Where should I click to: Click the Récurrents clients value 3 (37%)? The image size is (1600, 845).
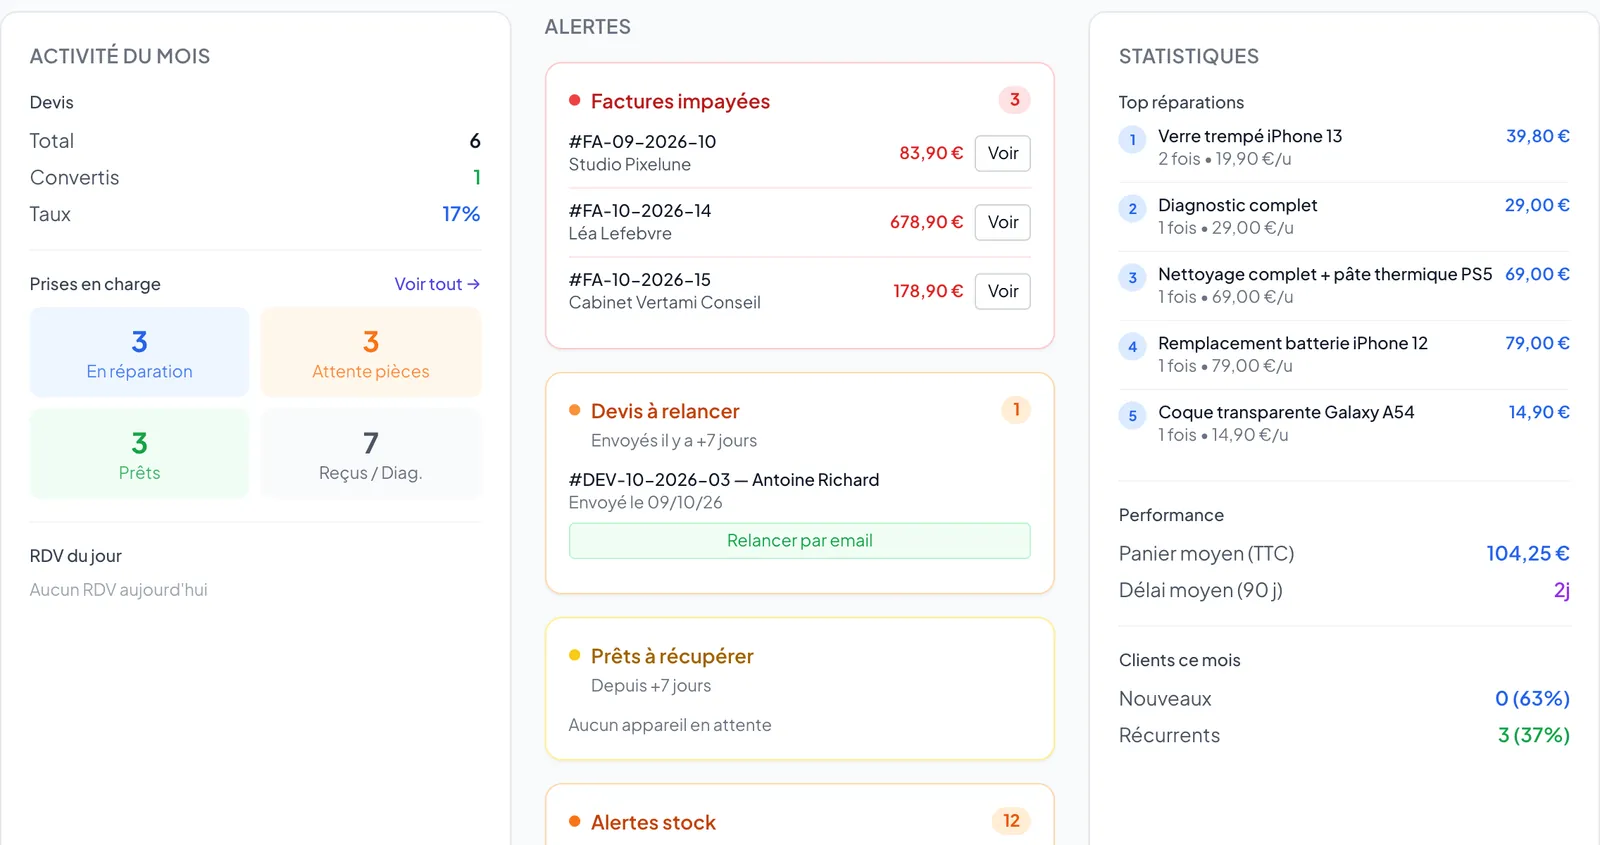1534,735
